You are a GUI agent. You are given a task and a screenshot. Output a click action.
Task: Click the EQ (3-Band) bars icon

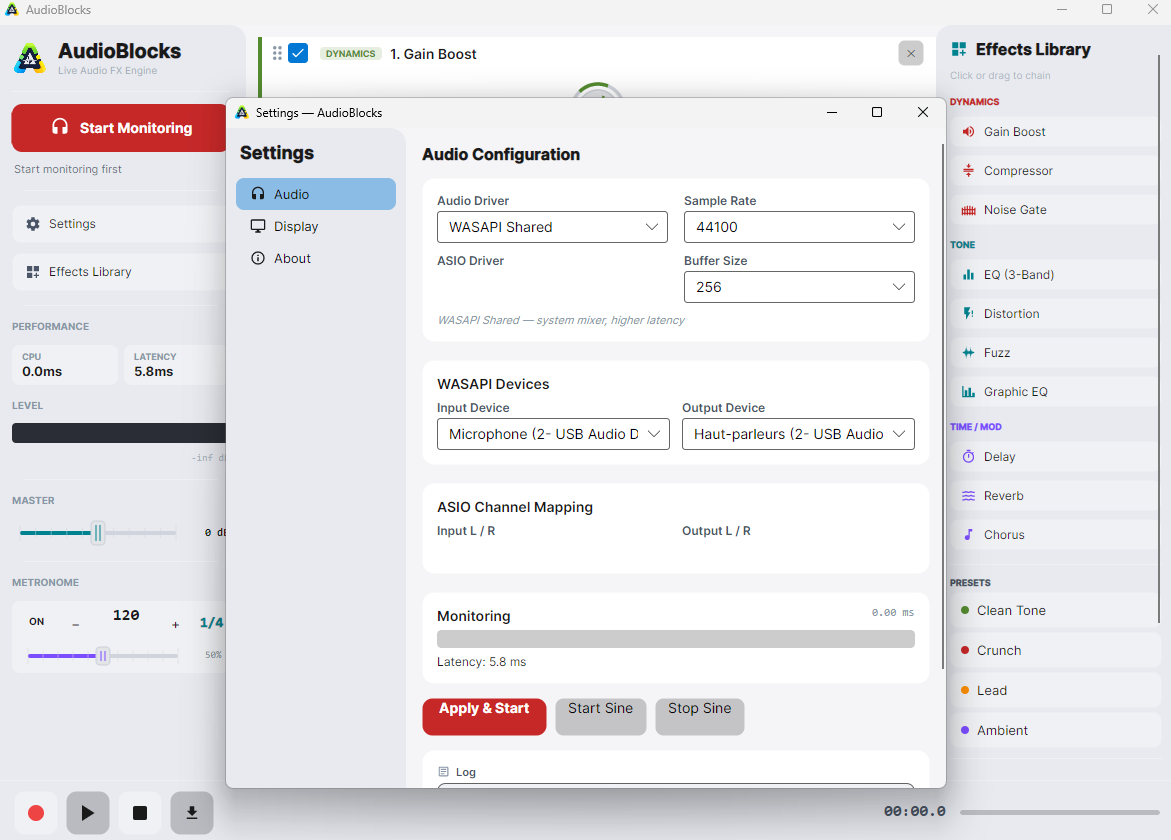(968, 275)
